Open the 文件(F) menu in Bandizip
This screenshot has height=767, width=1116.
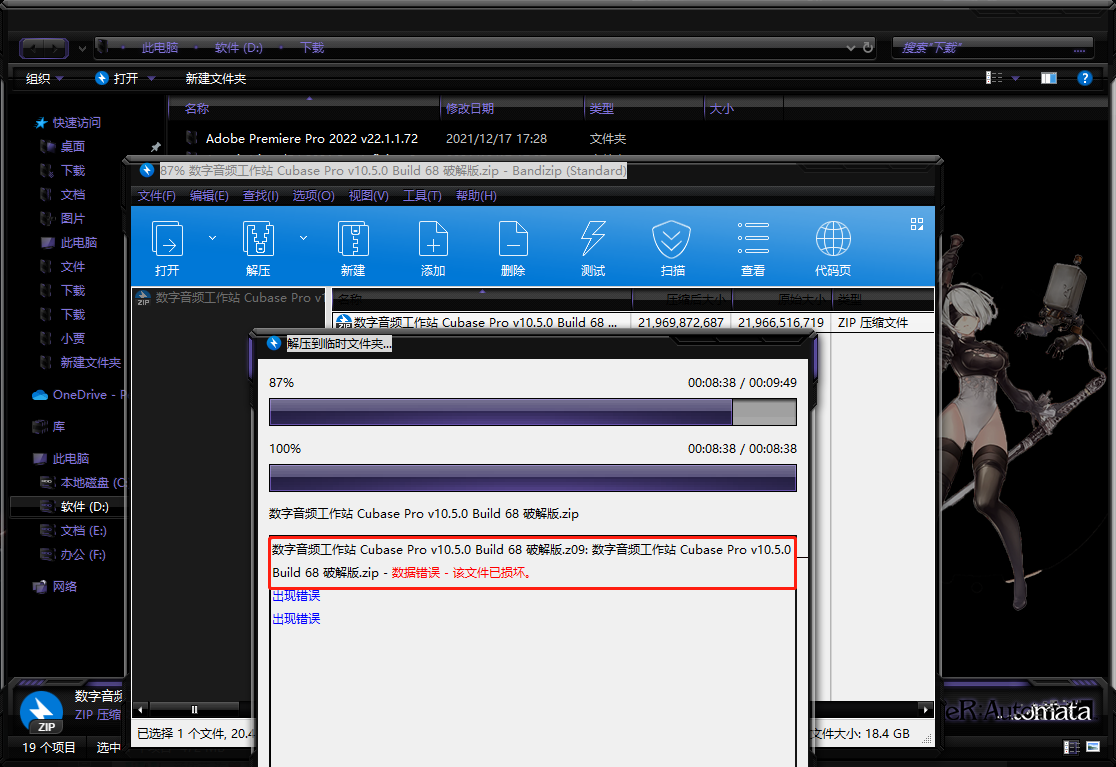[157, 196]
